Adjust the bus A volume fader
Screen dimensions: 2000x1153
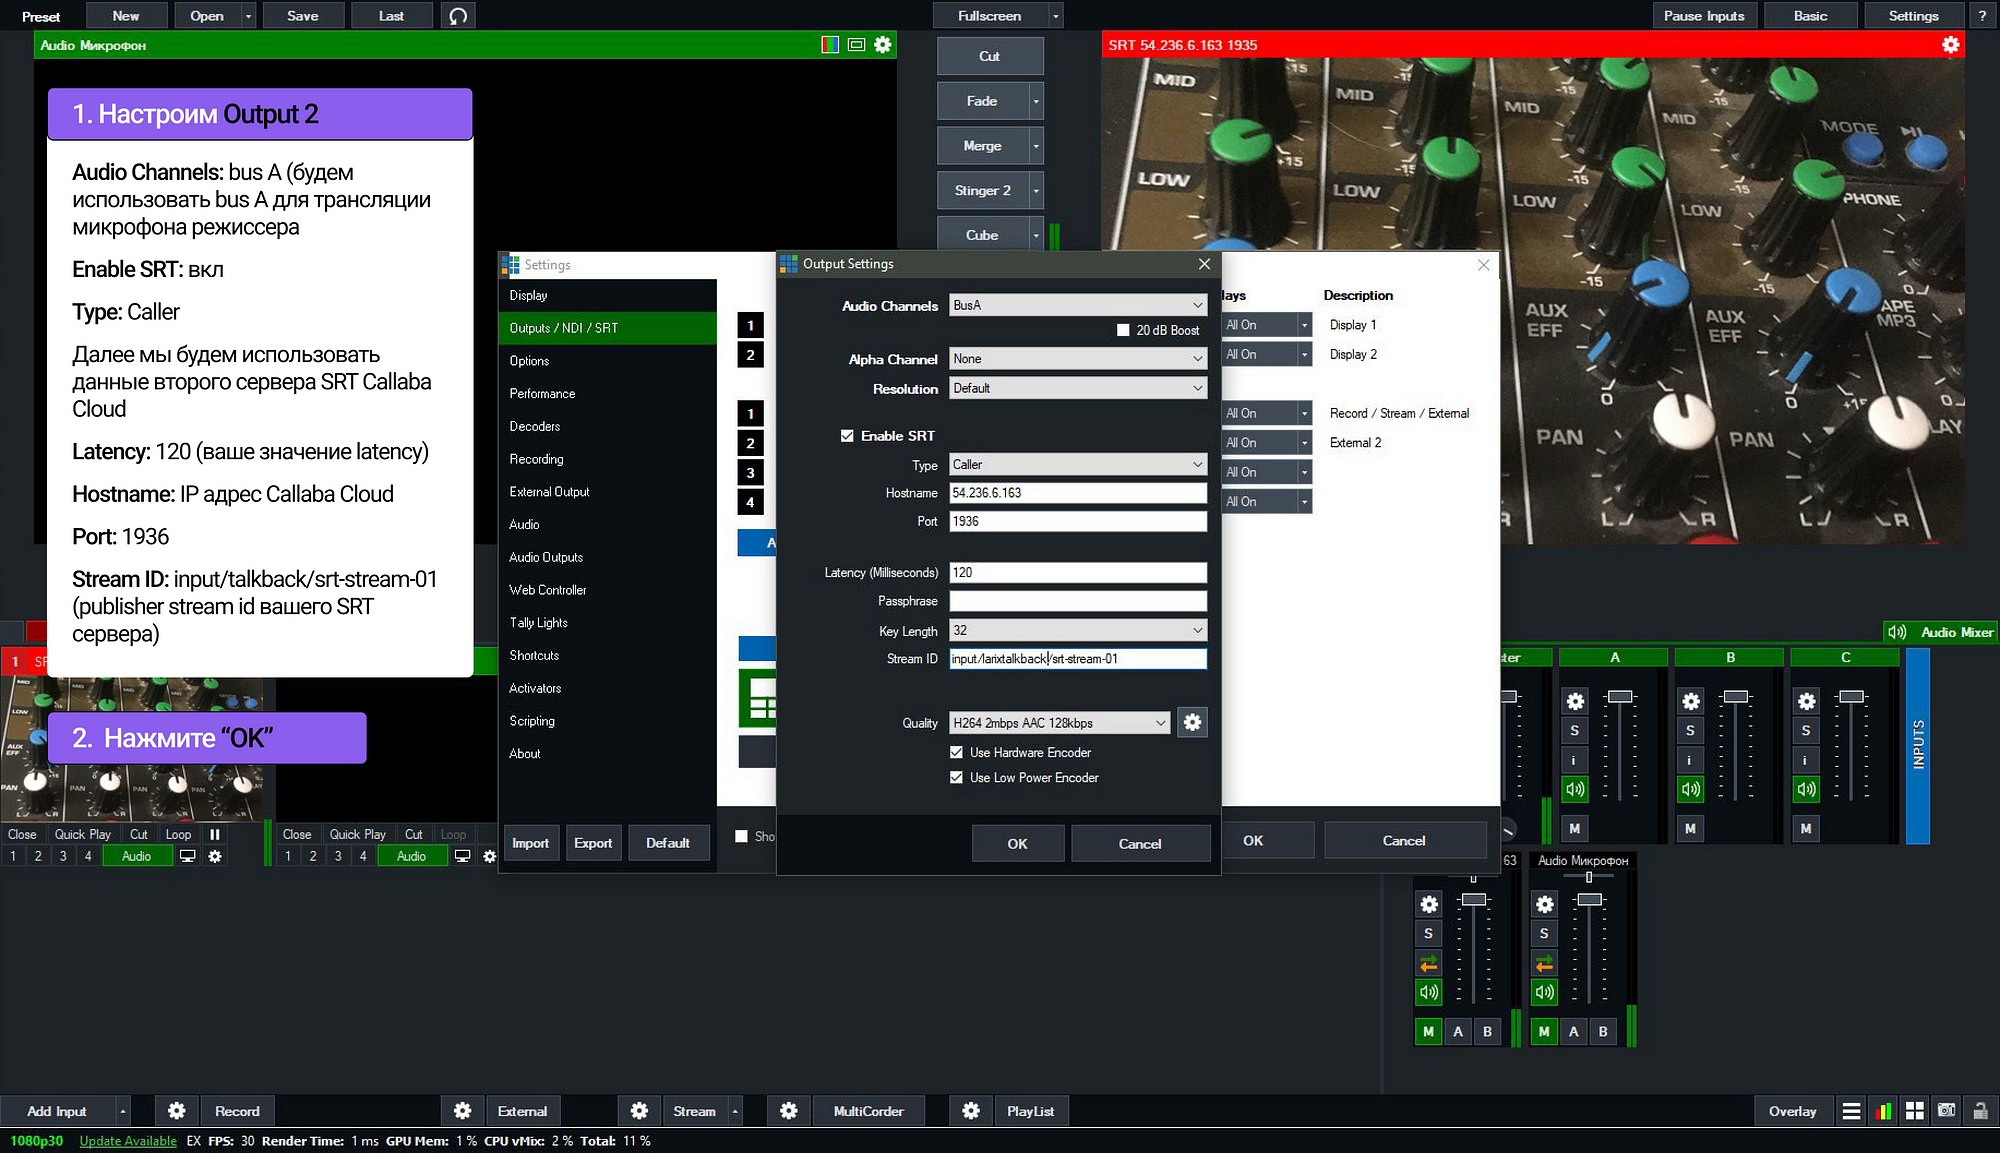tap(1620, 696)
